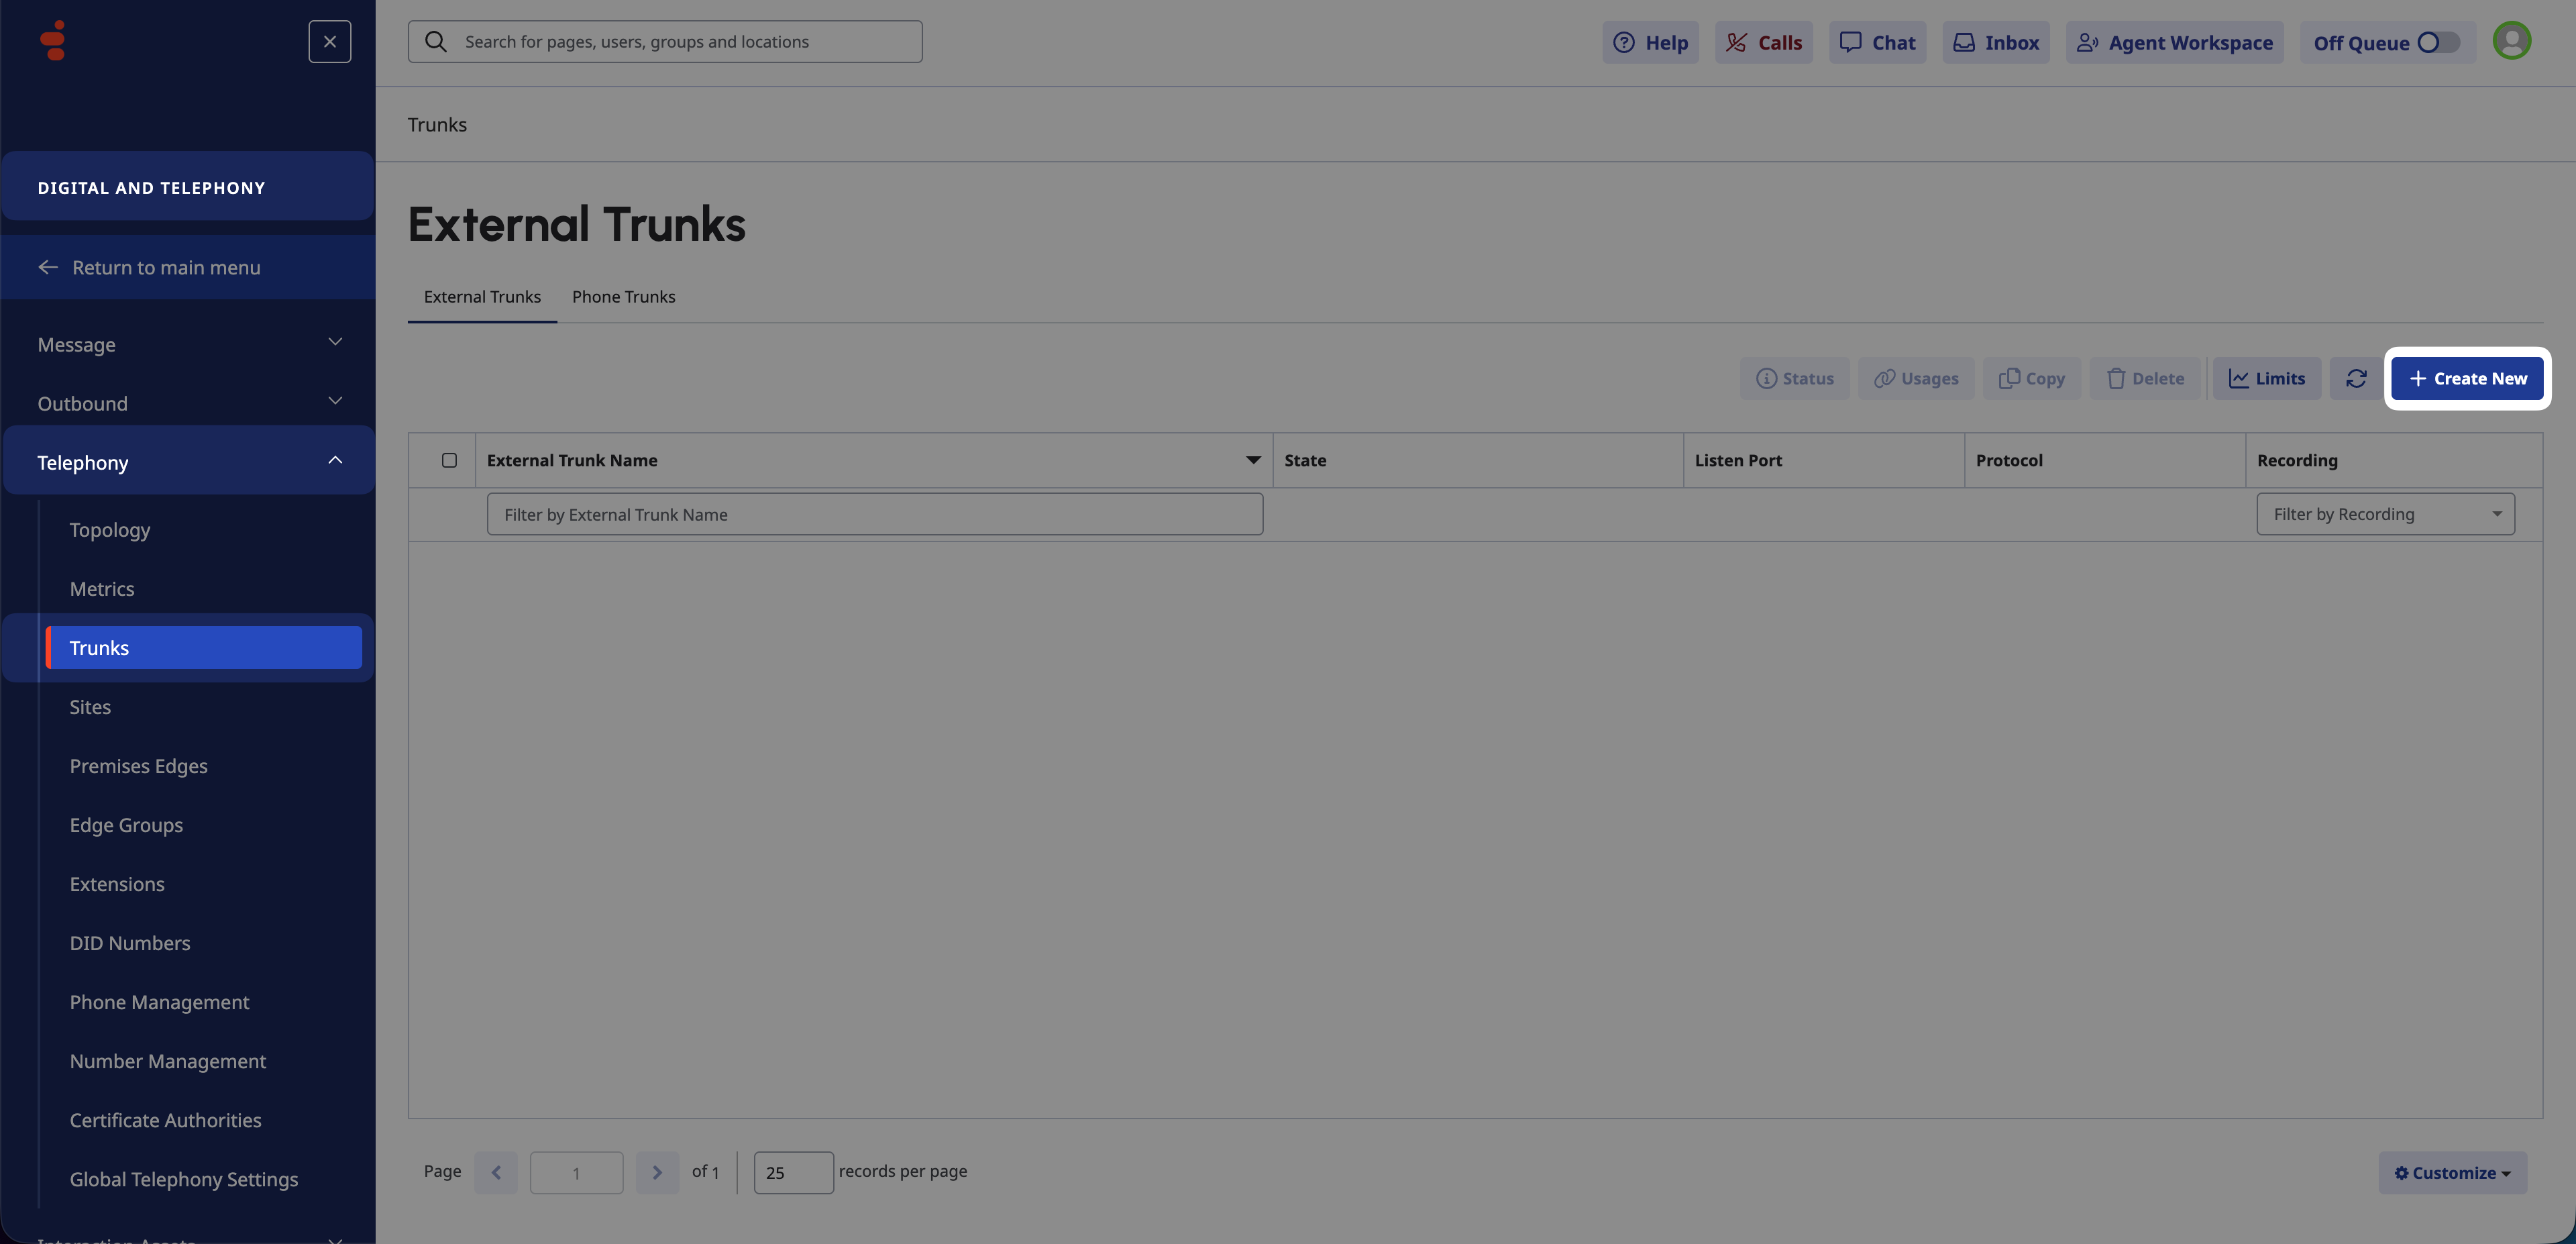Viewport: 2576px width, 1244px height.
Task: Switch to the Phone Trunks tab
Action: pos(623,297)
